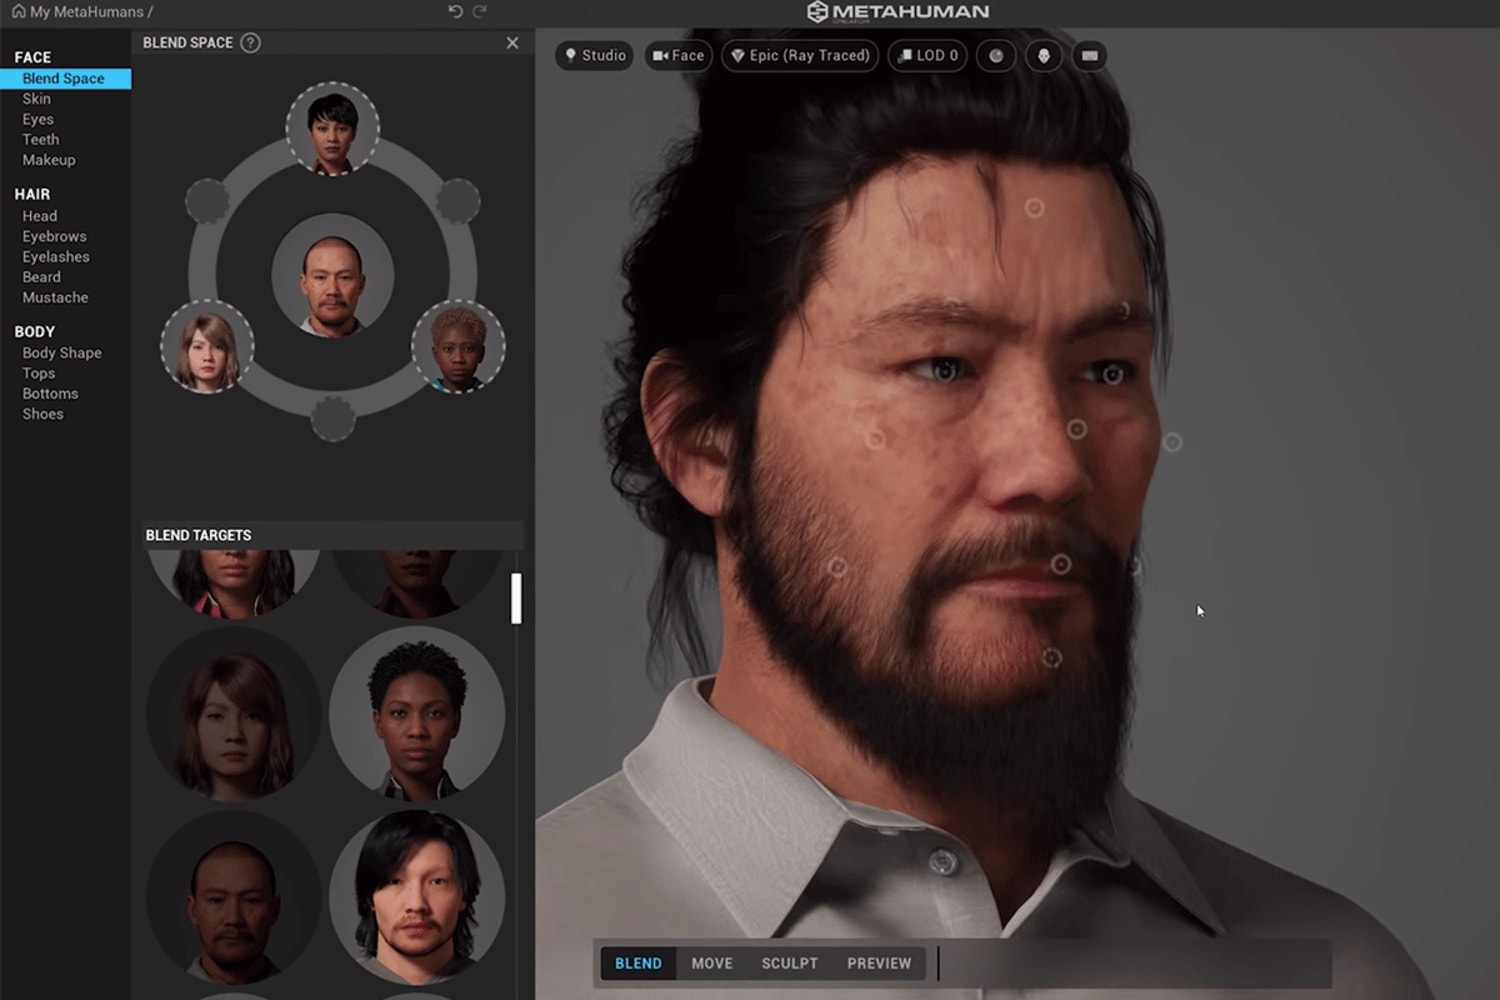1500x1000 pixels.
Task: Open Tops clothing settings
Action: click(x=39, y=373)
